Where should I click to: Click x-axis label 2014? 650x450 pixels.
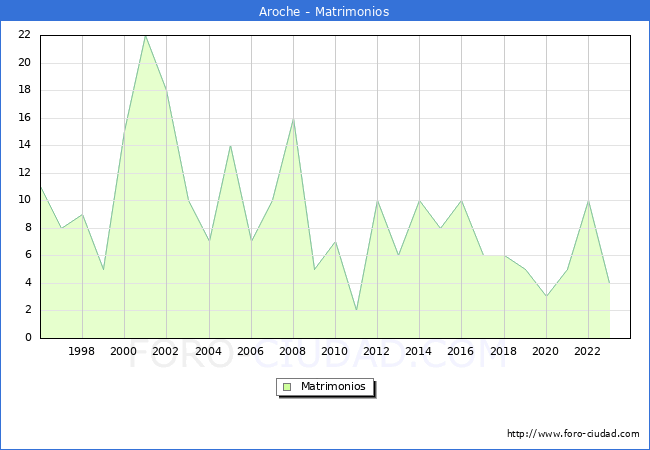point(418,351)
